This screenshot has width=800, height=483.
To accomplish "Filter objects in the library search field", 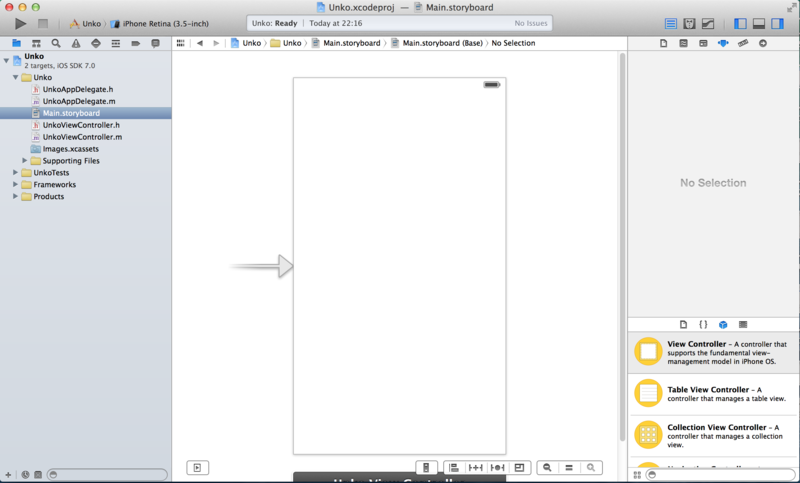I will (x=720, y=475).
